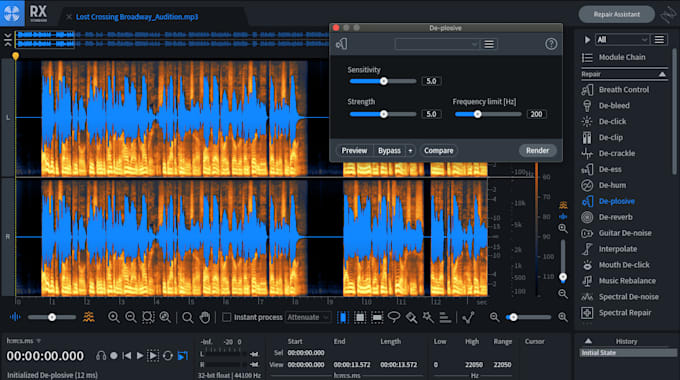The width and height of the screenshot is (680, 380).
Task: Select the magic wand tool
Action: pyautogui.click(x=428, y=317)
